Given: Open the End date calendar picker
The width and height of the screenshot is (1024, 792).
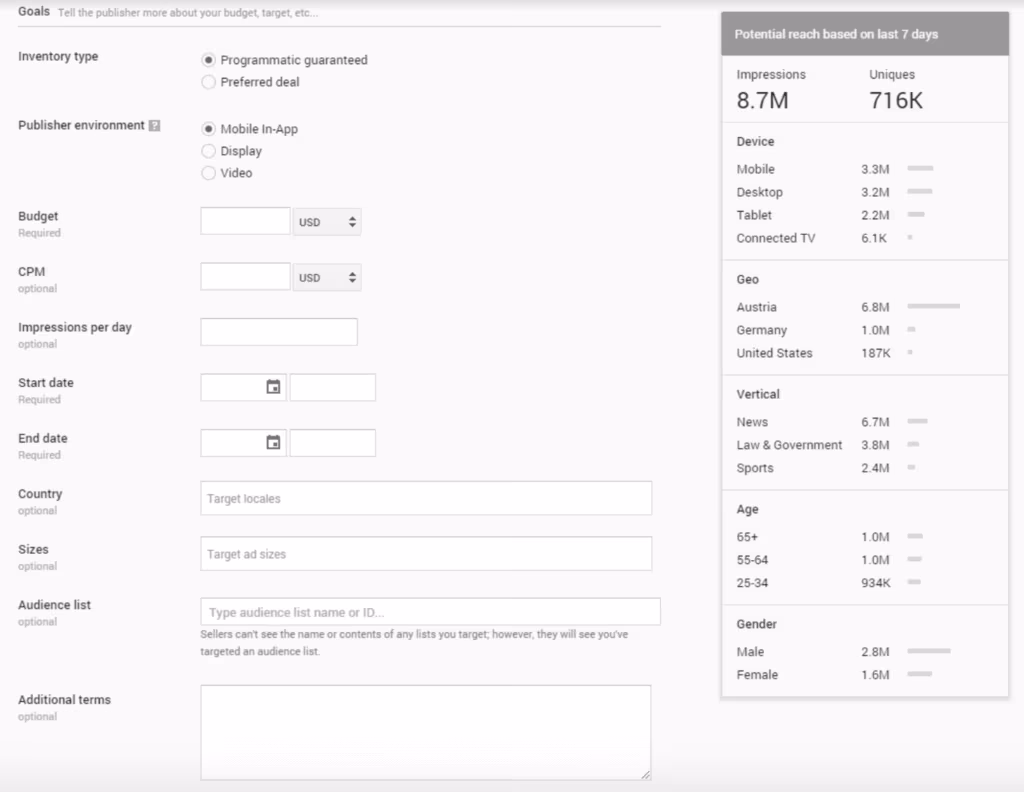Looking at the screenshot, I should pyautogui.click(x=273, y=443).
